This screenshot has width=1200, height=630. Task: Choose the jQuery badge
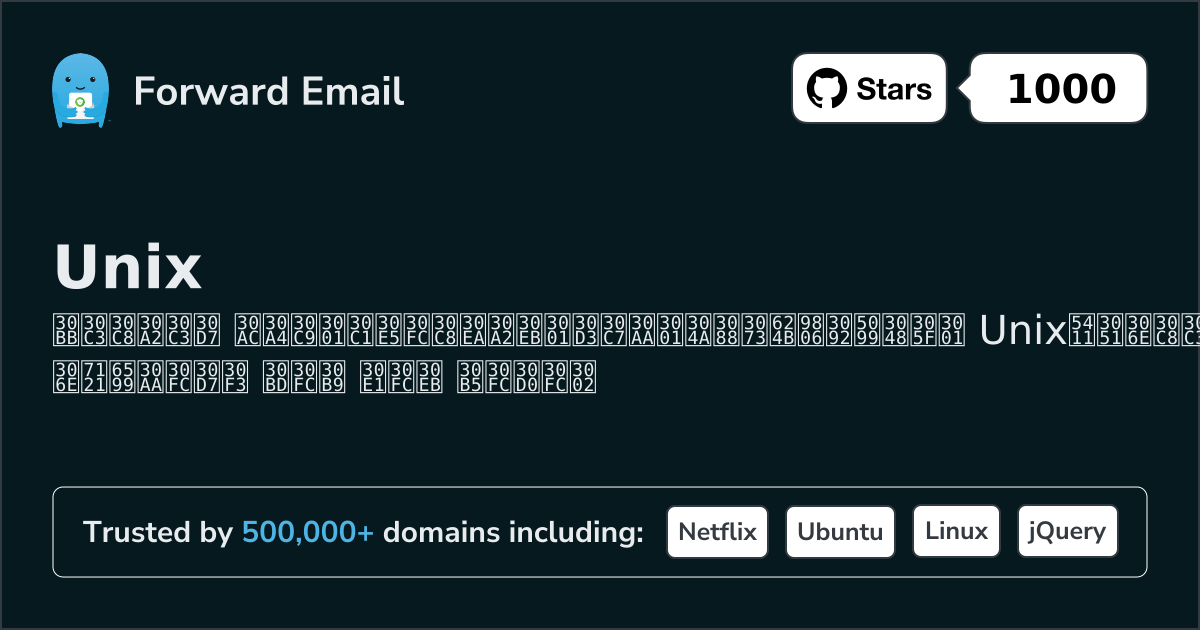1067,531
